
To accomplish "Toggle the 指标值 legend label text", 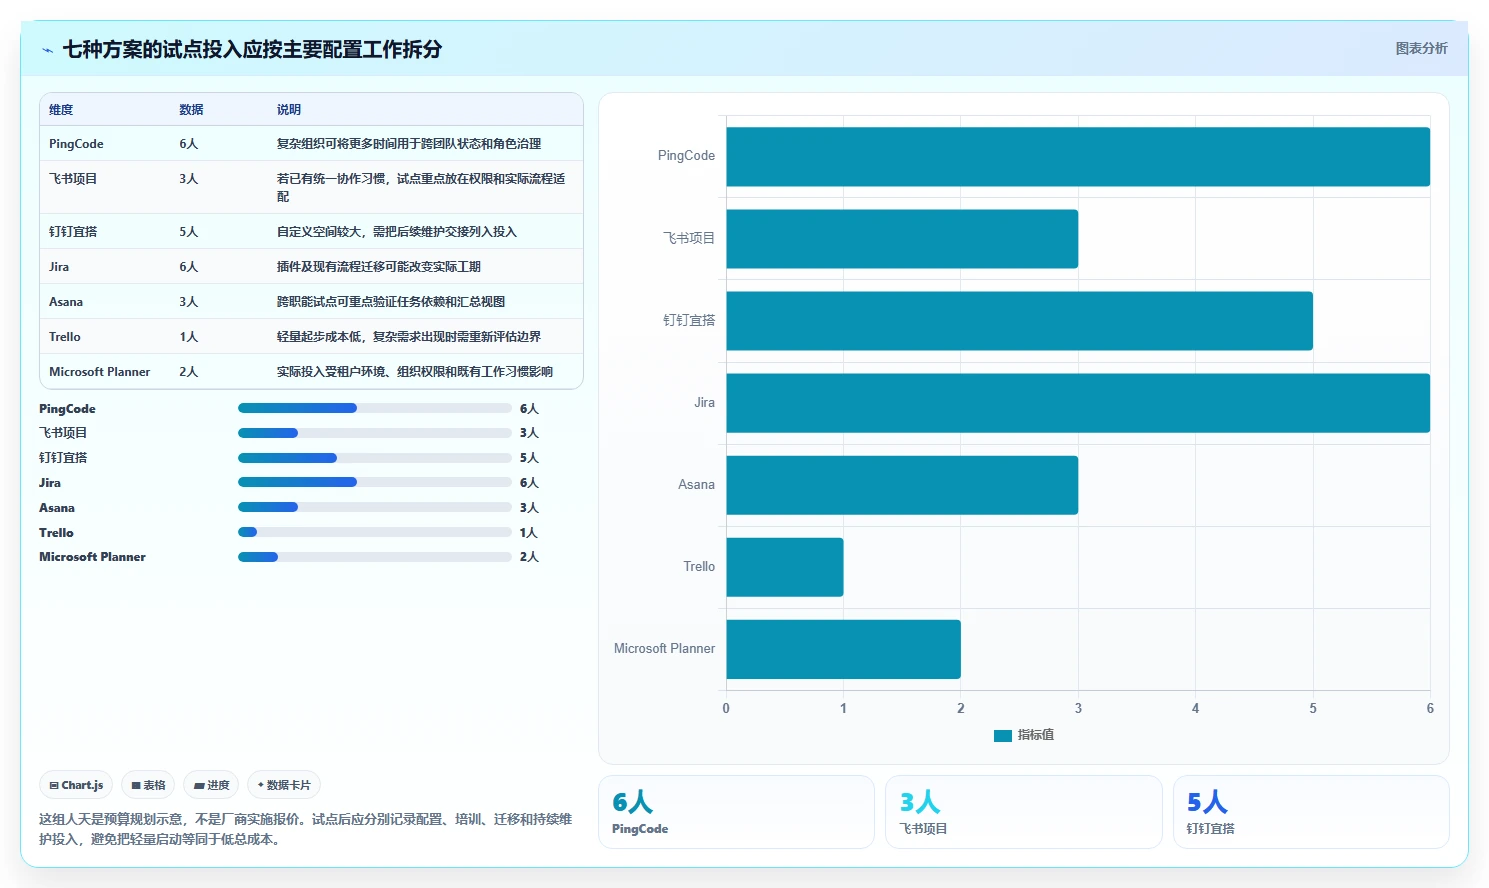I will coord(1036,735).
